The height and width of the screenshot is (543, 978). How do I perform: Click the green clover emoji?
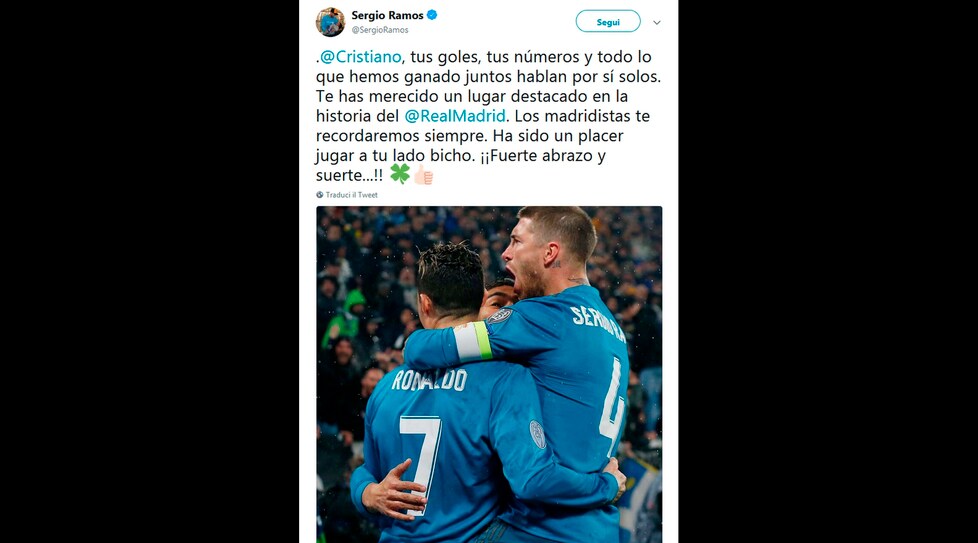click(x=400, y=174)
